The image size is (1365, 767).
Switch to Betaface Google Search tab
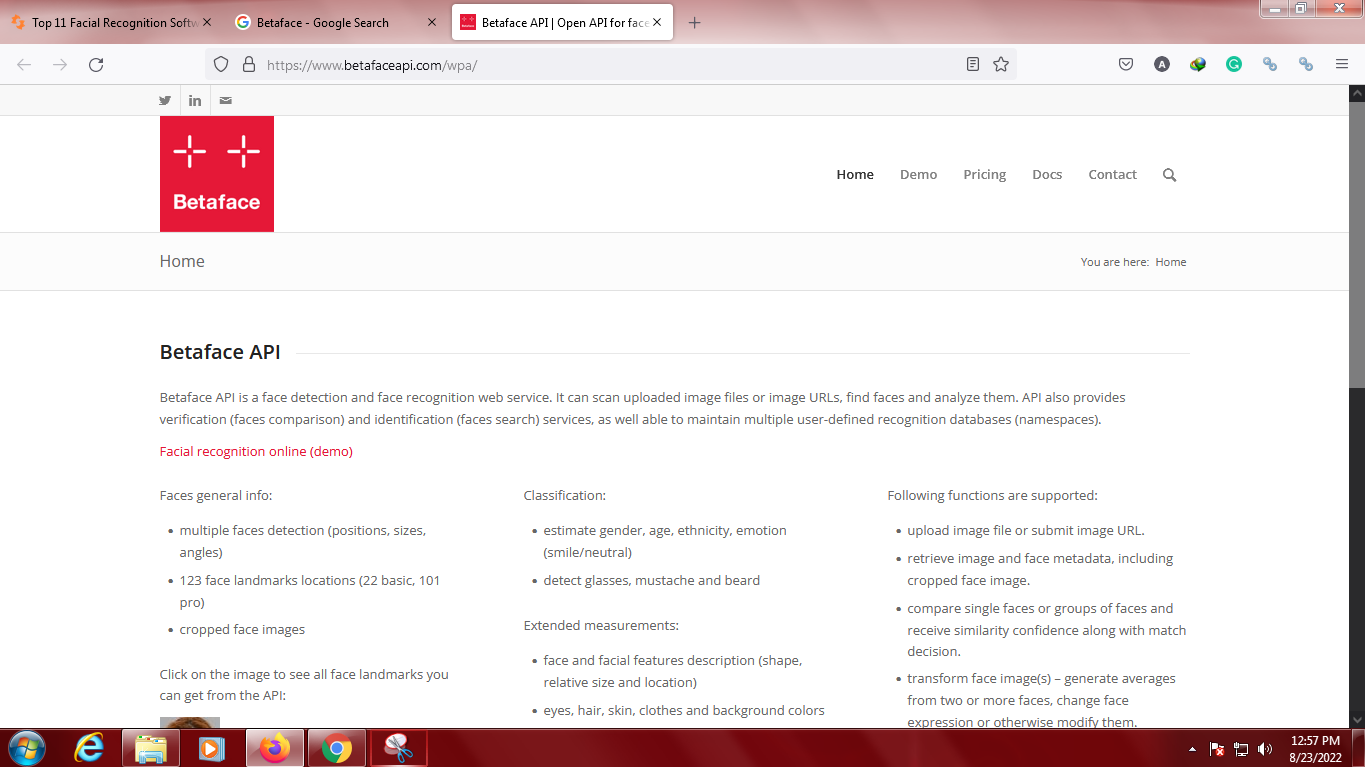(337, 22)
